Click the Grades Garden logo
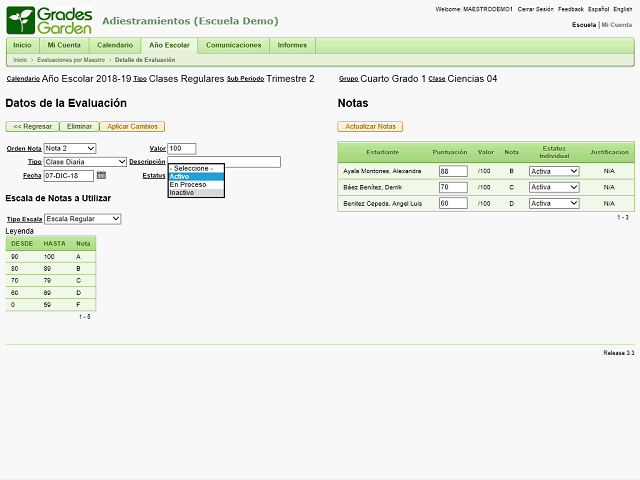The width and height of the screenshot is (640, 480). pos(49,20)
